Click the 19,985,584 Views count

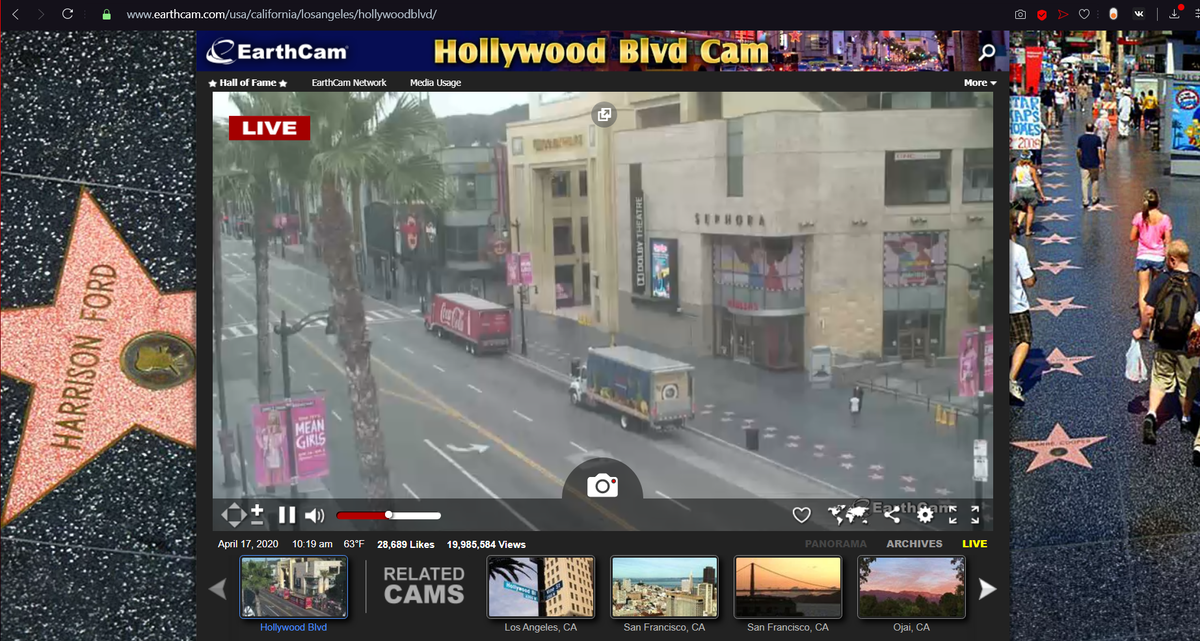tap(486, 544)
